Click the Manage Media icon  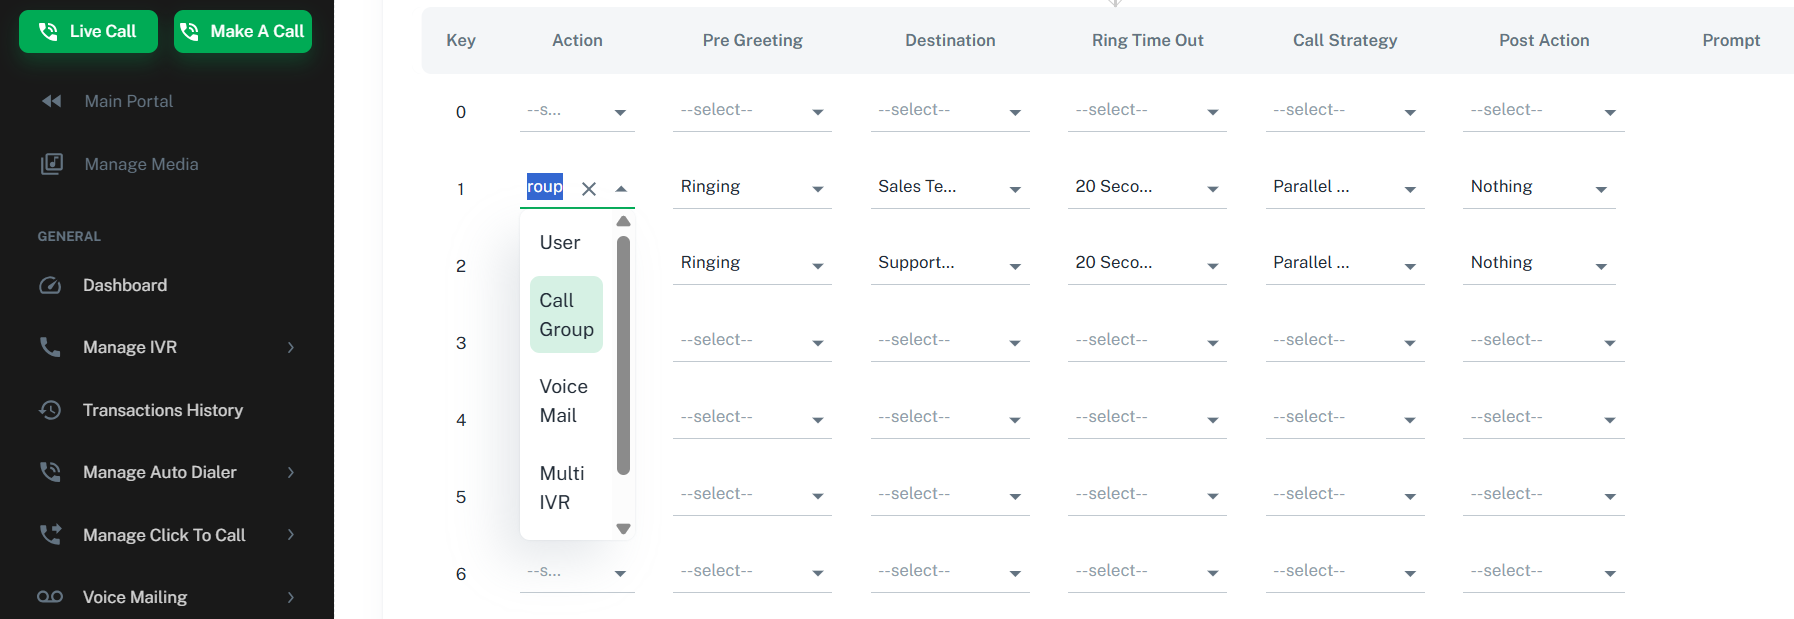51,164
